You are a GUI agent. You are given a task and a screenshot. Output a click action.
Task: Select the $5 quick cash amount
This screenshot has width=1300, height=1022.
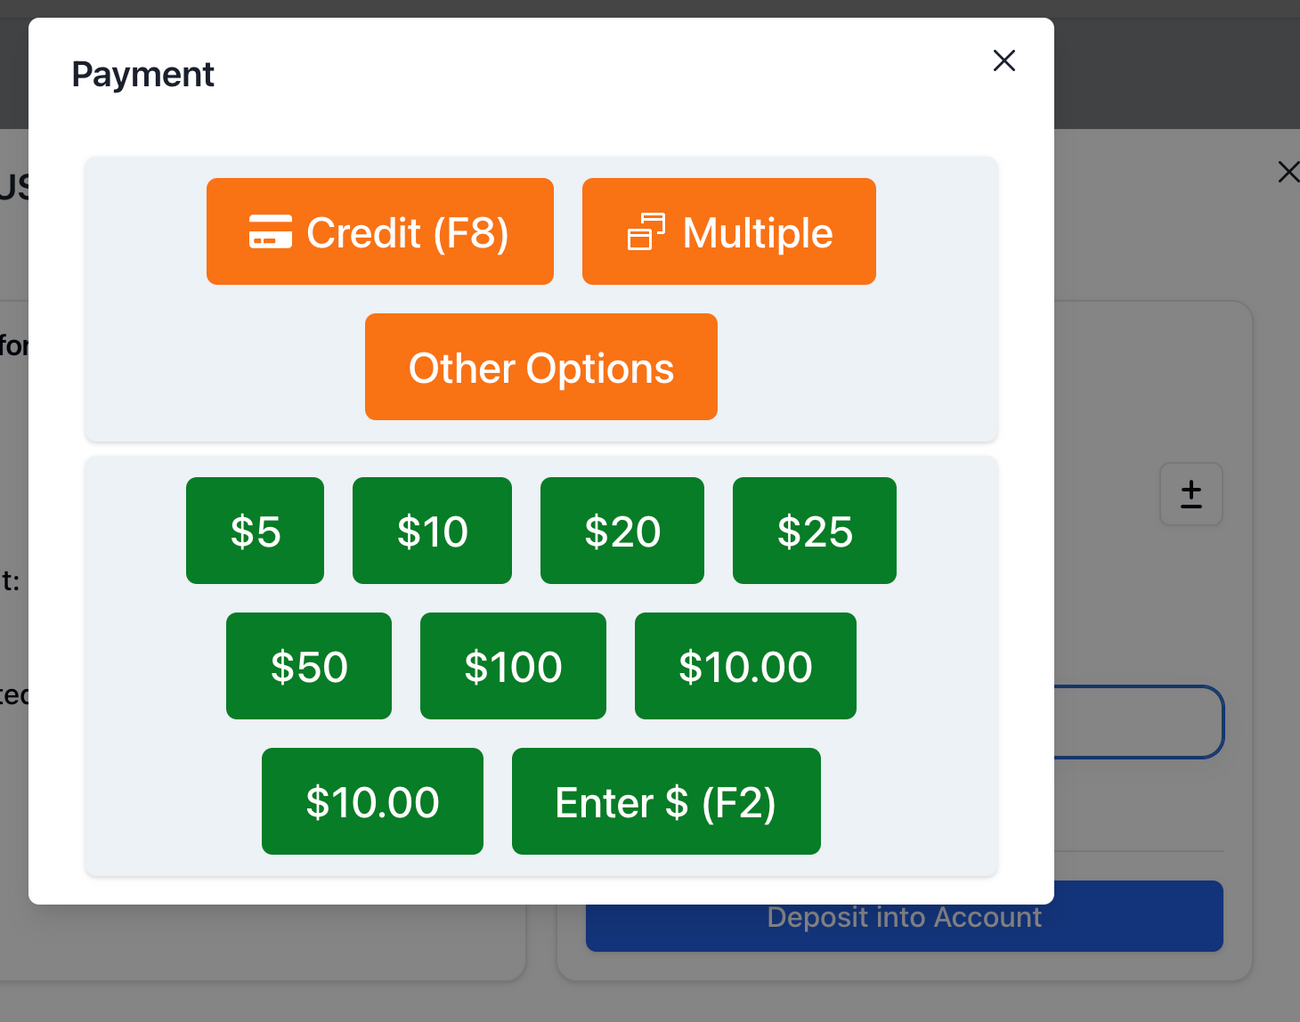(255, 531)
